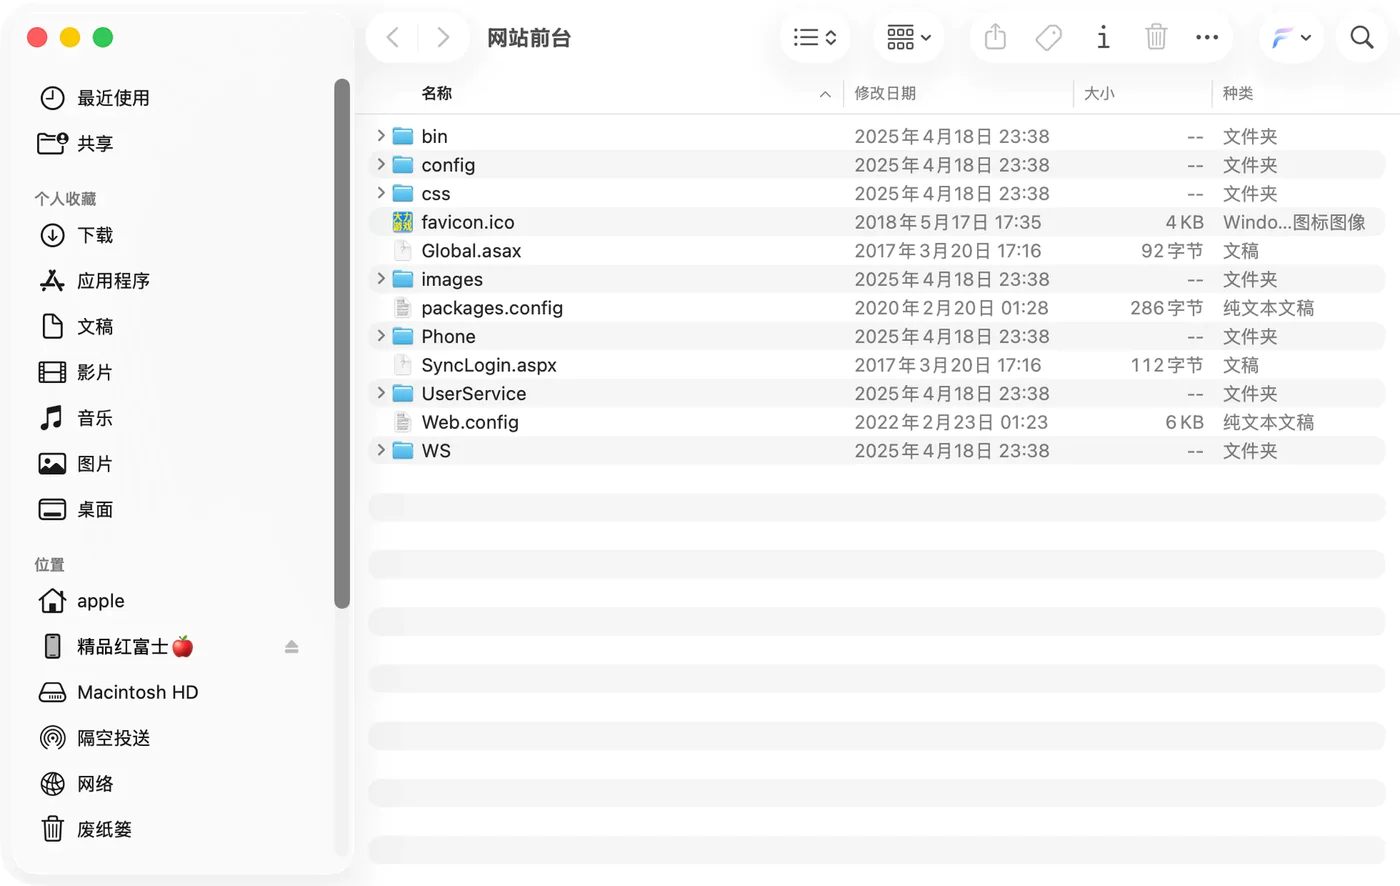The width and height of the screenshot is (1400, 886).
Task: Click the Share toolbar icon
Action: pos(995,38)
